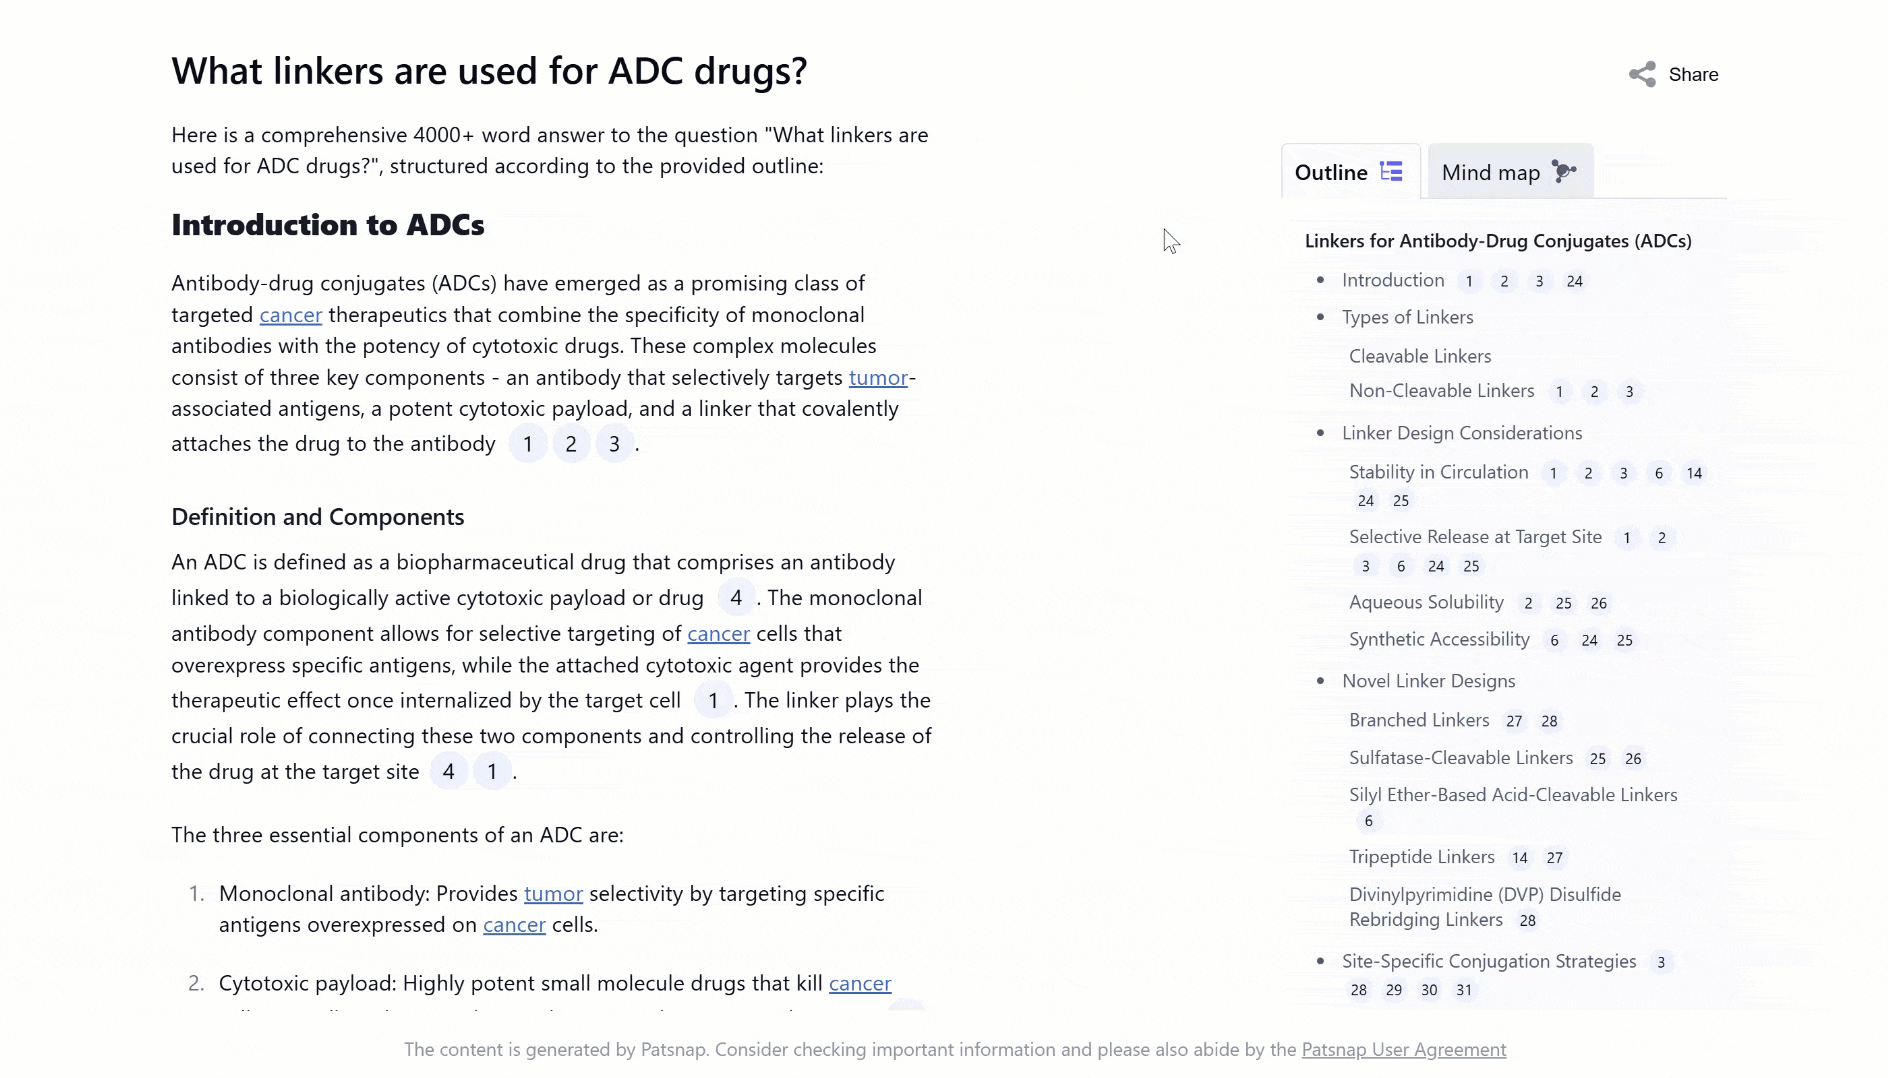1888x1078 pixels.
Task: Switch to the Outline tab
Action: tap(1331, 172)
